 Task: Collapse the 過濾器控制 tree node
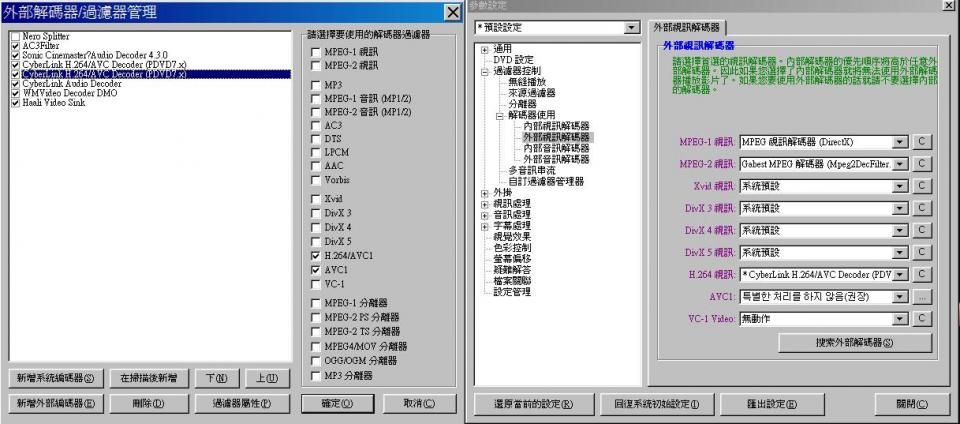coord(485,71)
